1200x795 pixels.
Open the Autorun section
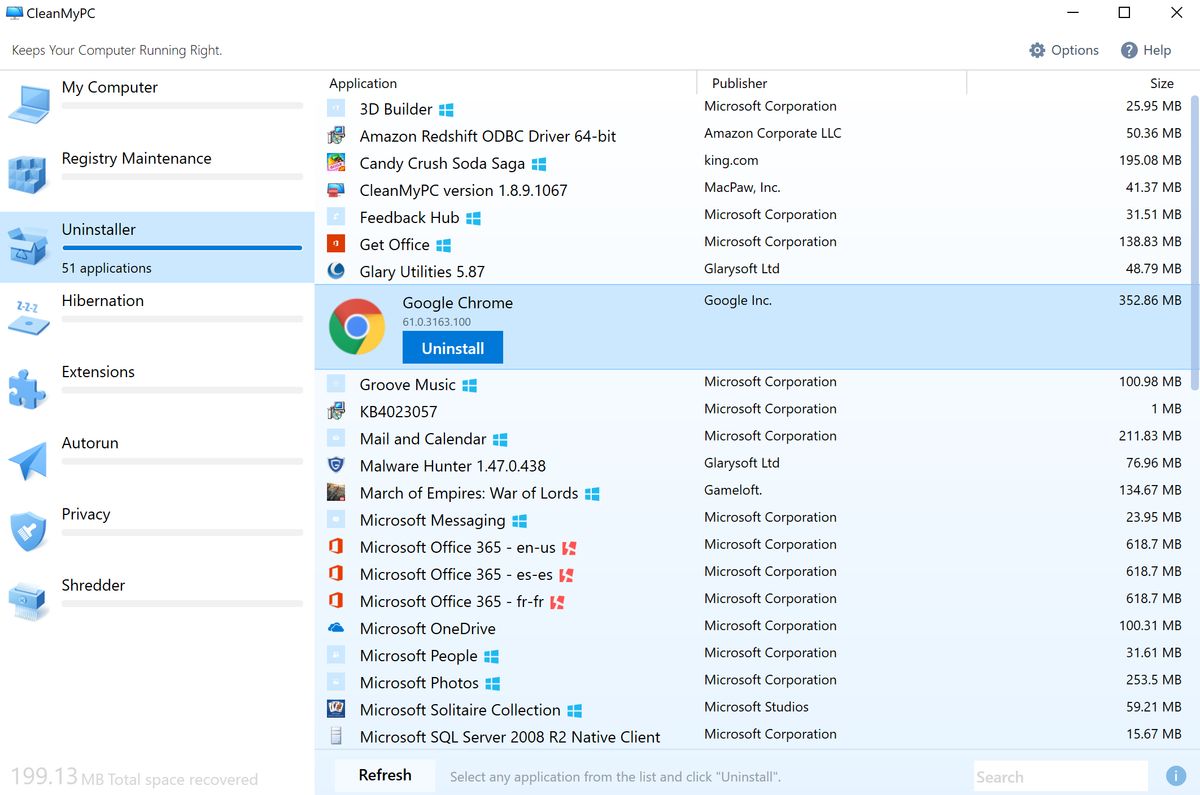tap(90, 443)
